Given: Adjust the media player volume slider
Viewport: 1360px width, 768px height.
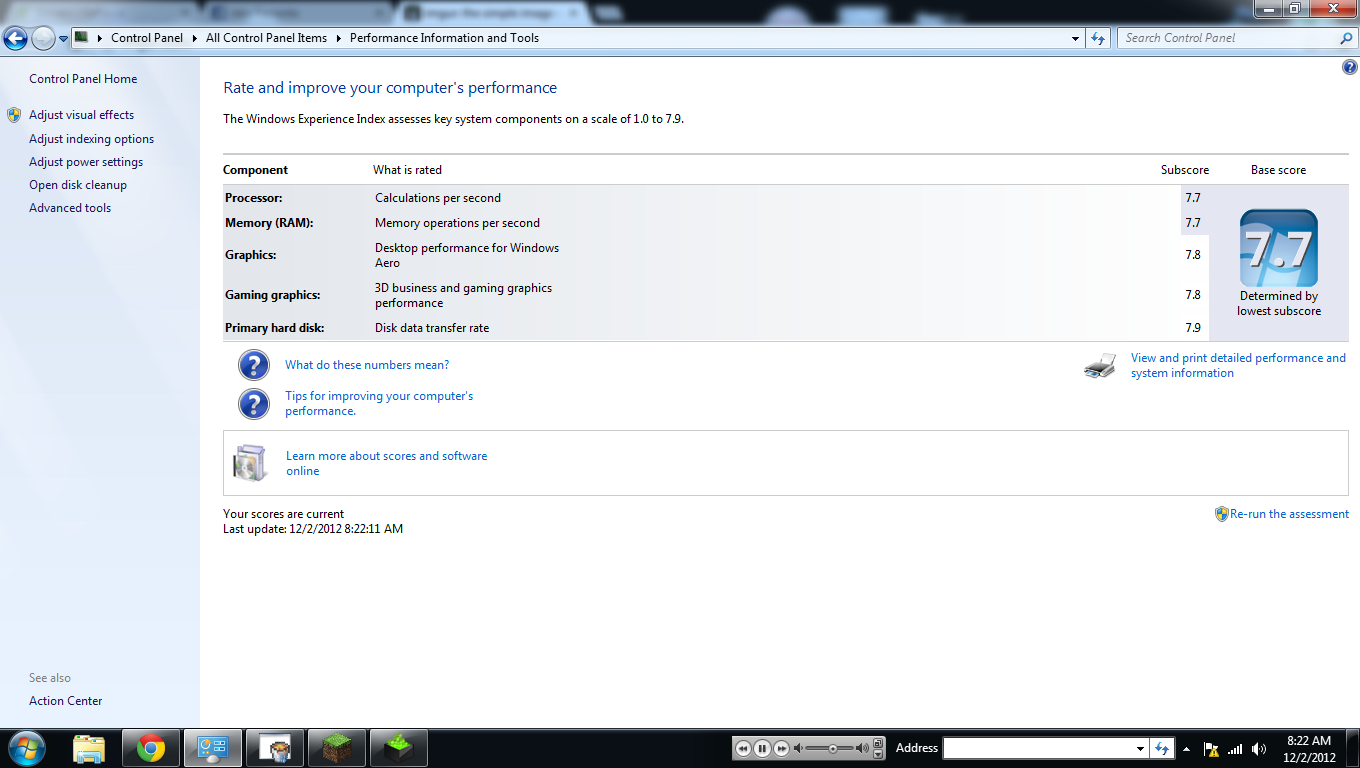Looking at the screenshot, I should coord(832,748).
